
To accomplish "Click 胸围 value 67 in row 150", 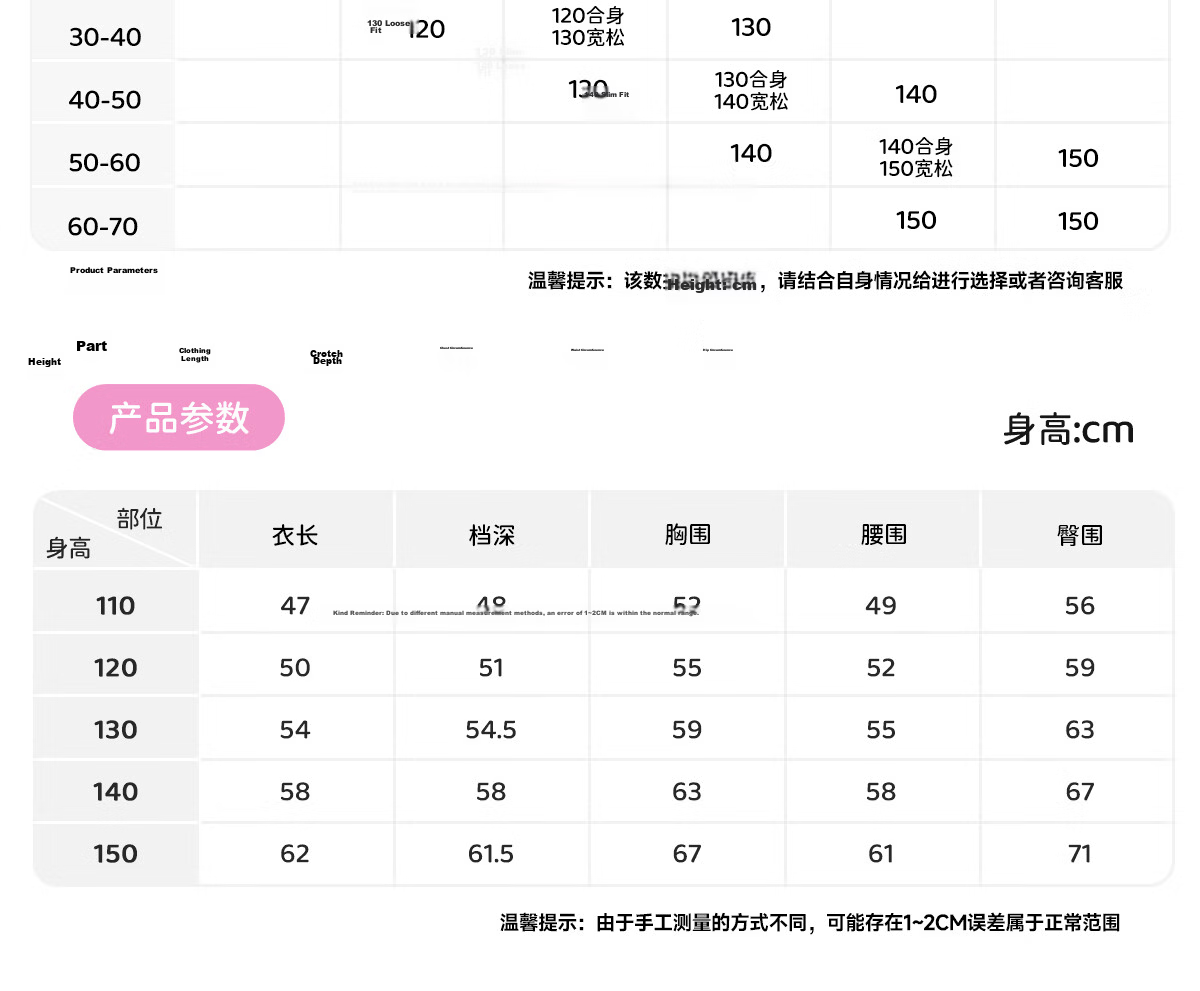I will [x=687, y=854].
